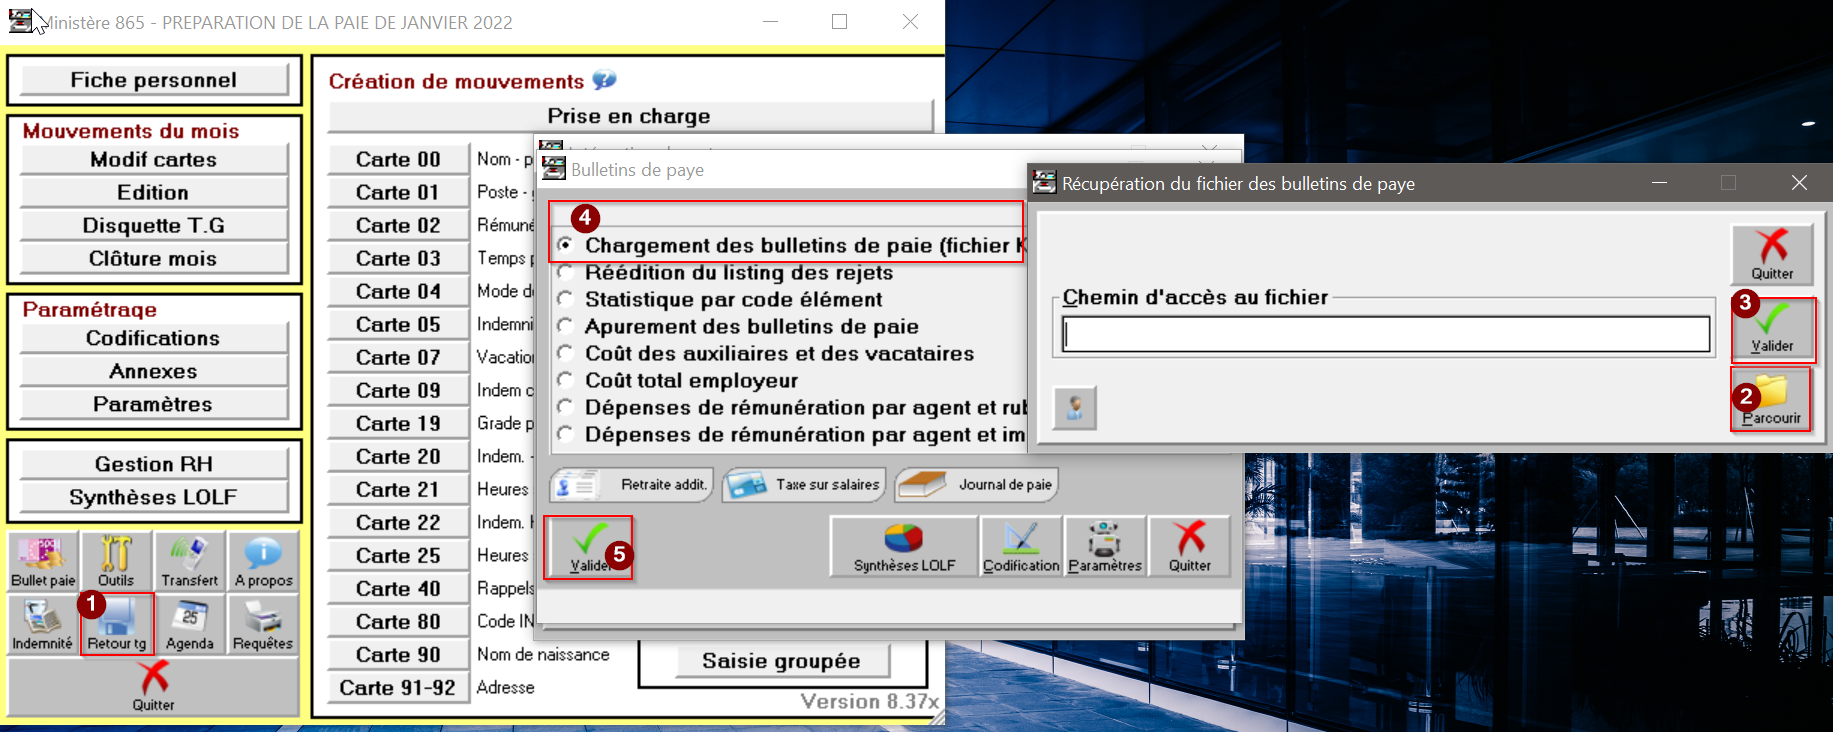This screenshot has height=732, width=1833.
Task: Click Parcourir folder icon to browse
Action: pos(1771,399)
